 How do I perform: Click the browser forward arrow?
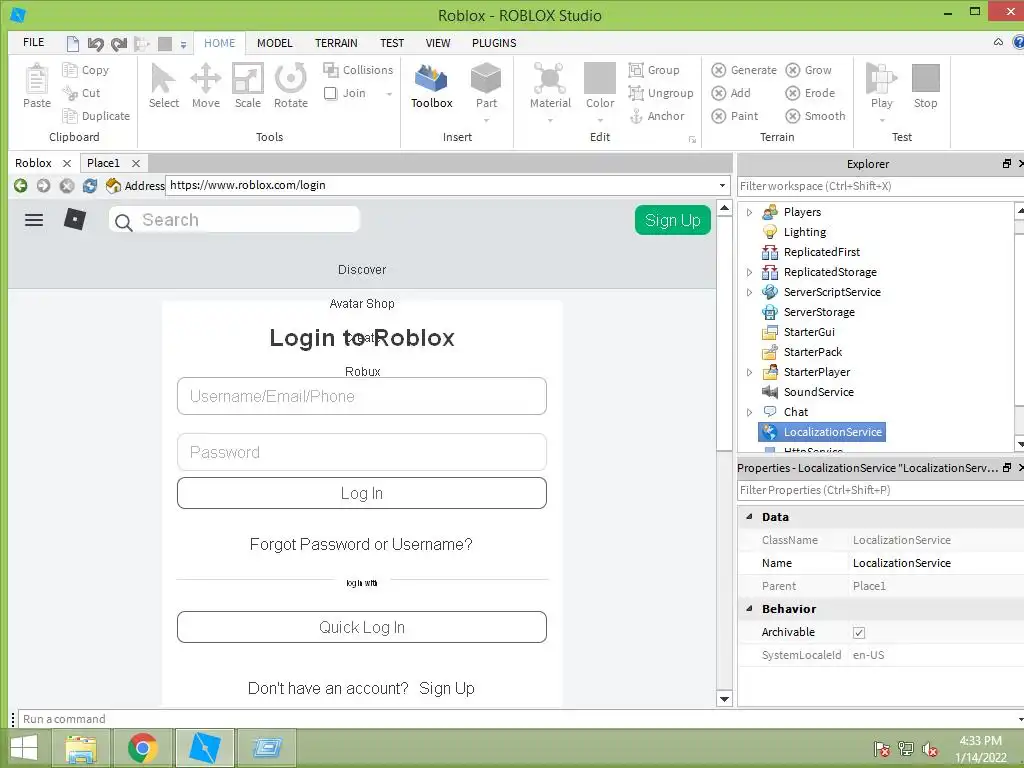coord(43,185)
